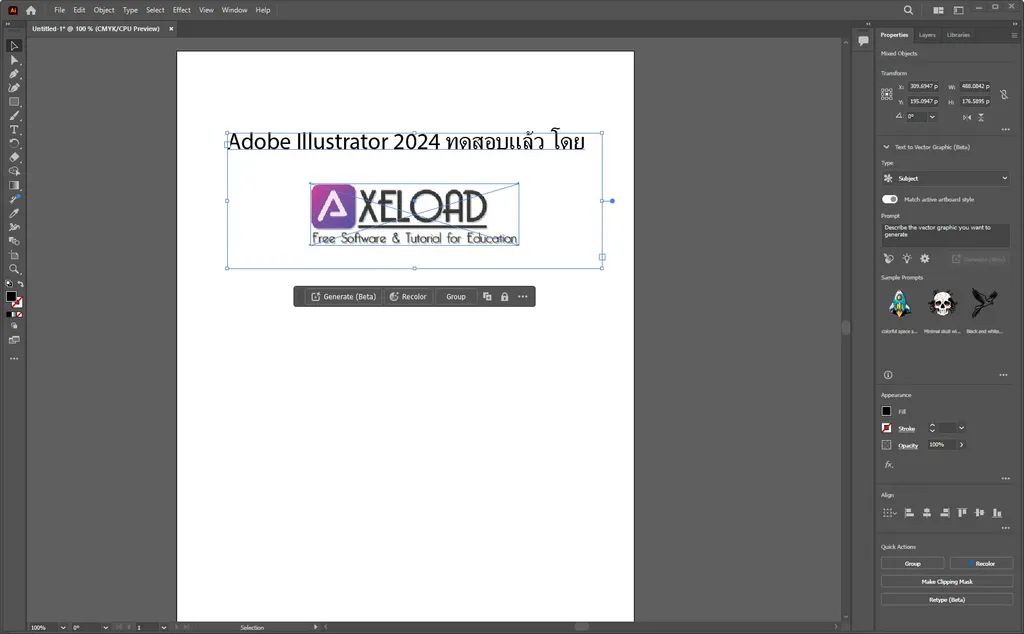
Task: Open the Subject type dropdown
Action: (x=945, y=178)
